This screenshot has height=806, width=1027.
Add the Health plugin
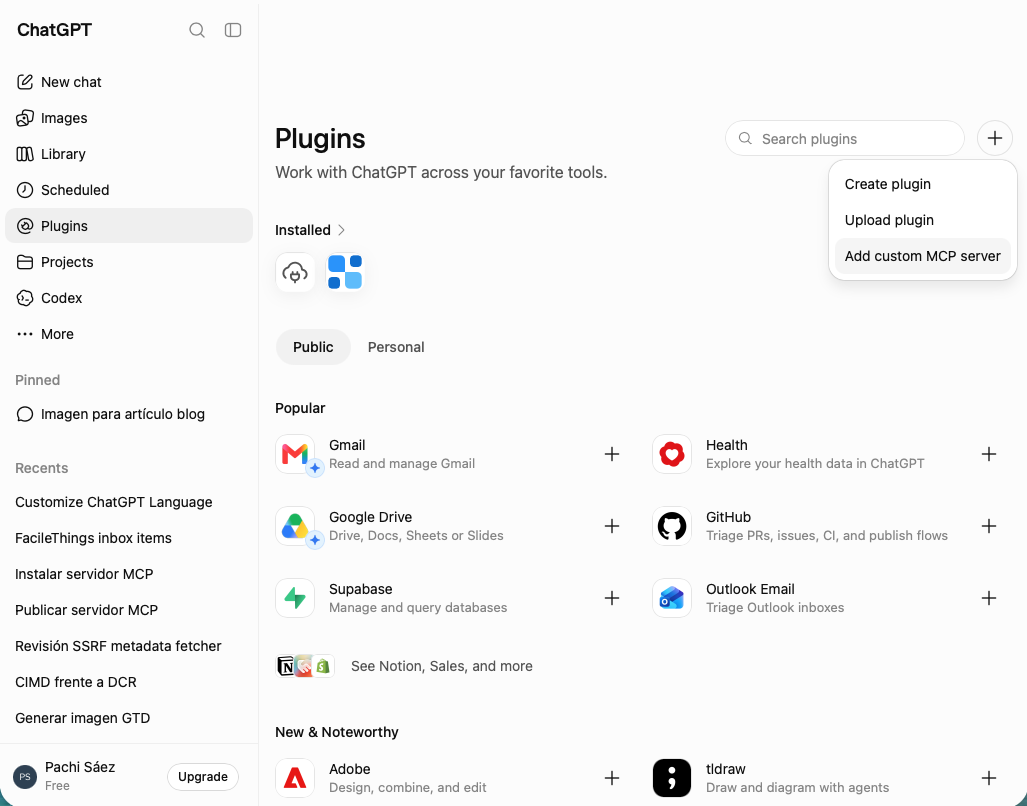click(x=989, y=454)
